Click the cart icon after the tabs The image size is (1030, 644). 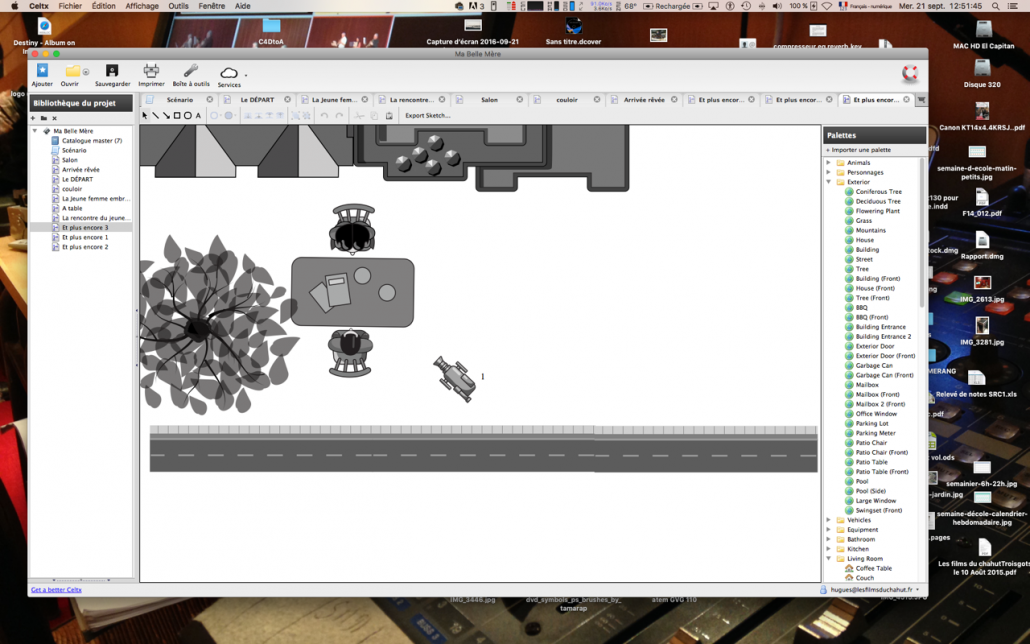click(921, 100)
